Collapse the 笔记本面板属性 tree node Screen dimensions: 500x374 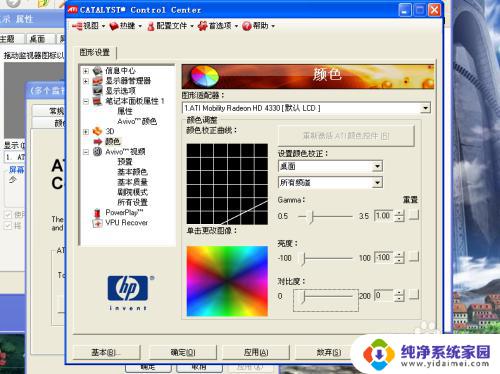coord(86,101)
